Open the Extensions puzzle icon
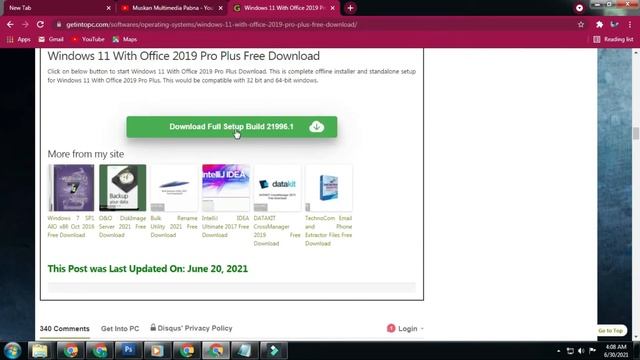The height and width of the screenshot is (360, 640). pyautogui.click(x=599, y=24)
